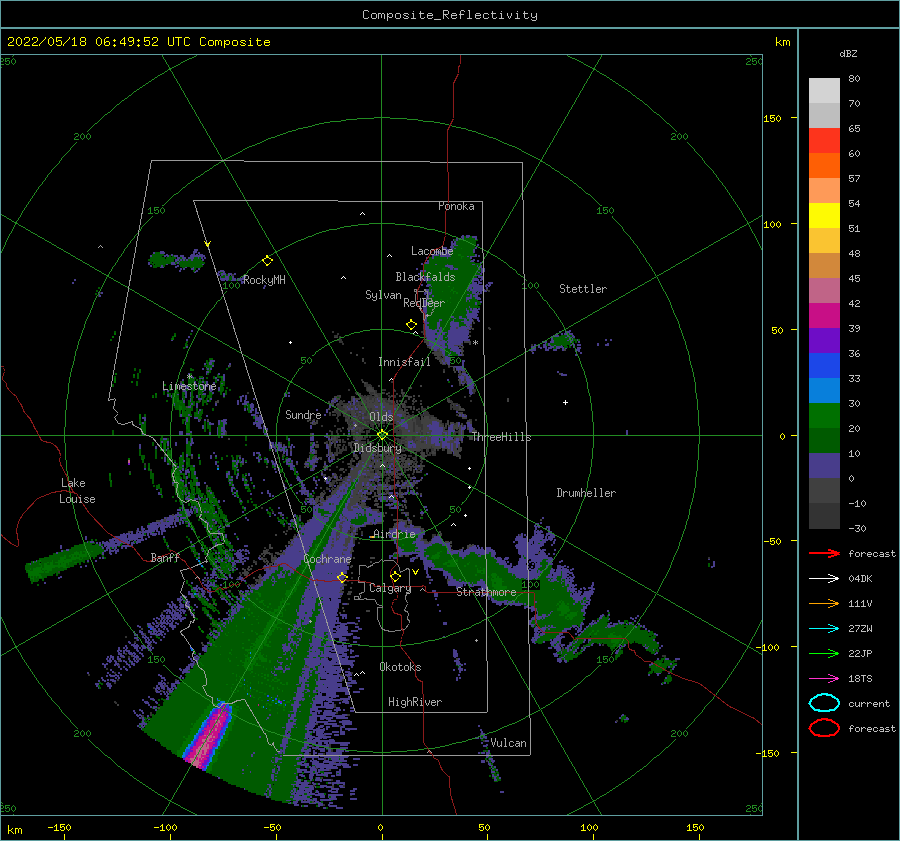This screenshot has width=900, height=841.
Task: Click the yellow diamond marker near RockyMH
Action: click(x=267, y=261)
